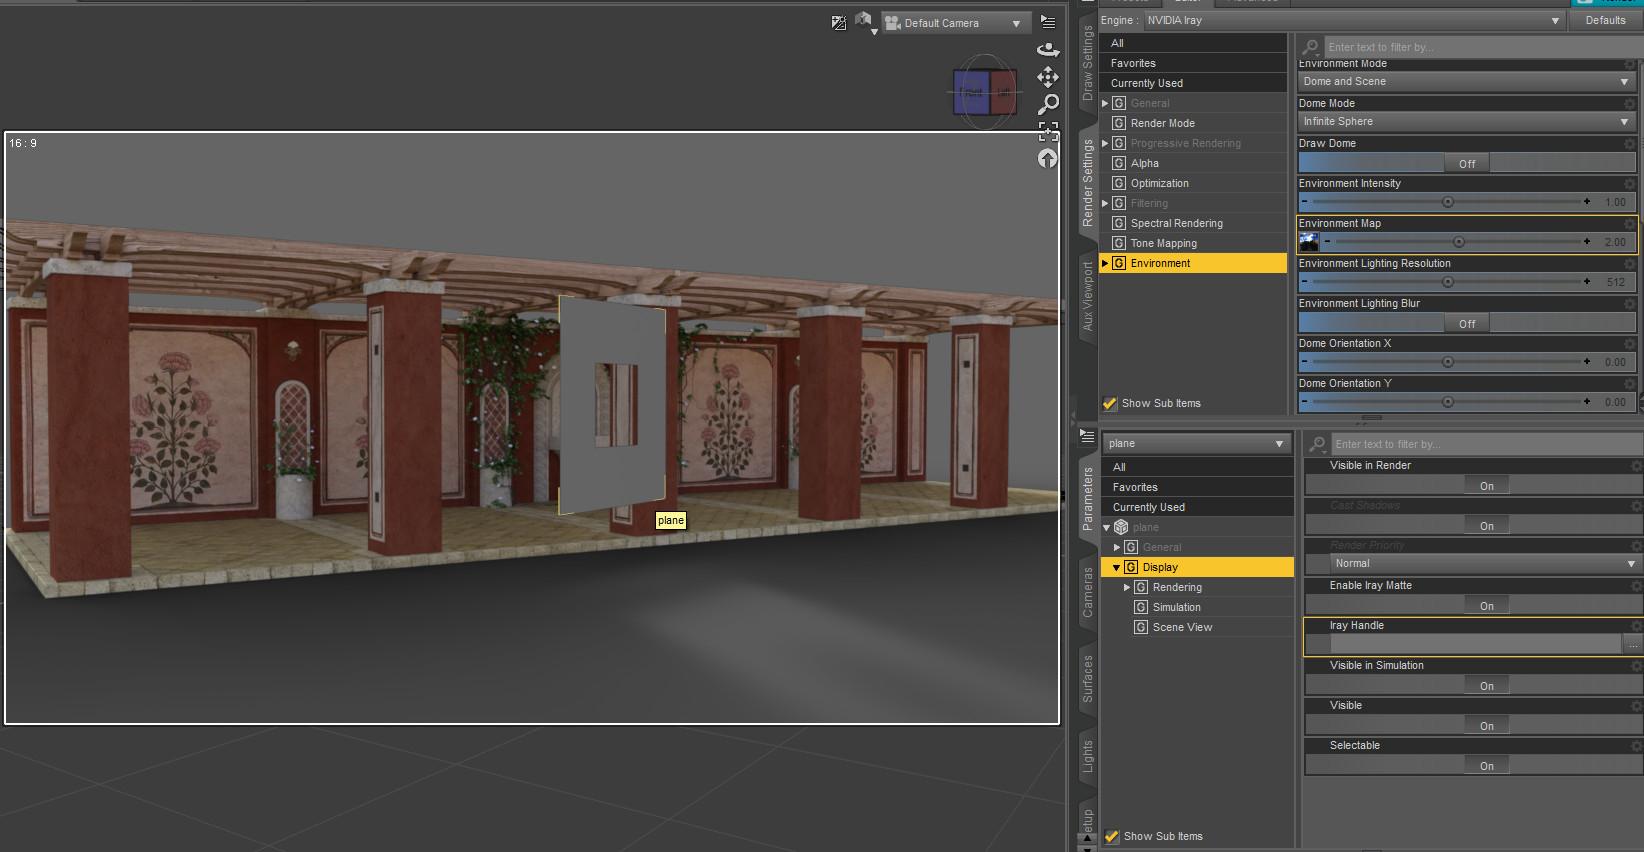Image resolution: width=1644 pixels, height=852 pixels.
Task: Open the Environment Intensity gear settings
Action: tap(1629, 184)
